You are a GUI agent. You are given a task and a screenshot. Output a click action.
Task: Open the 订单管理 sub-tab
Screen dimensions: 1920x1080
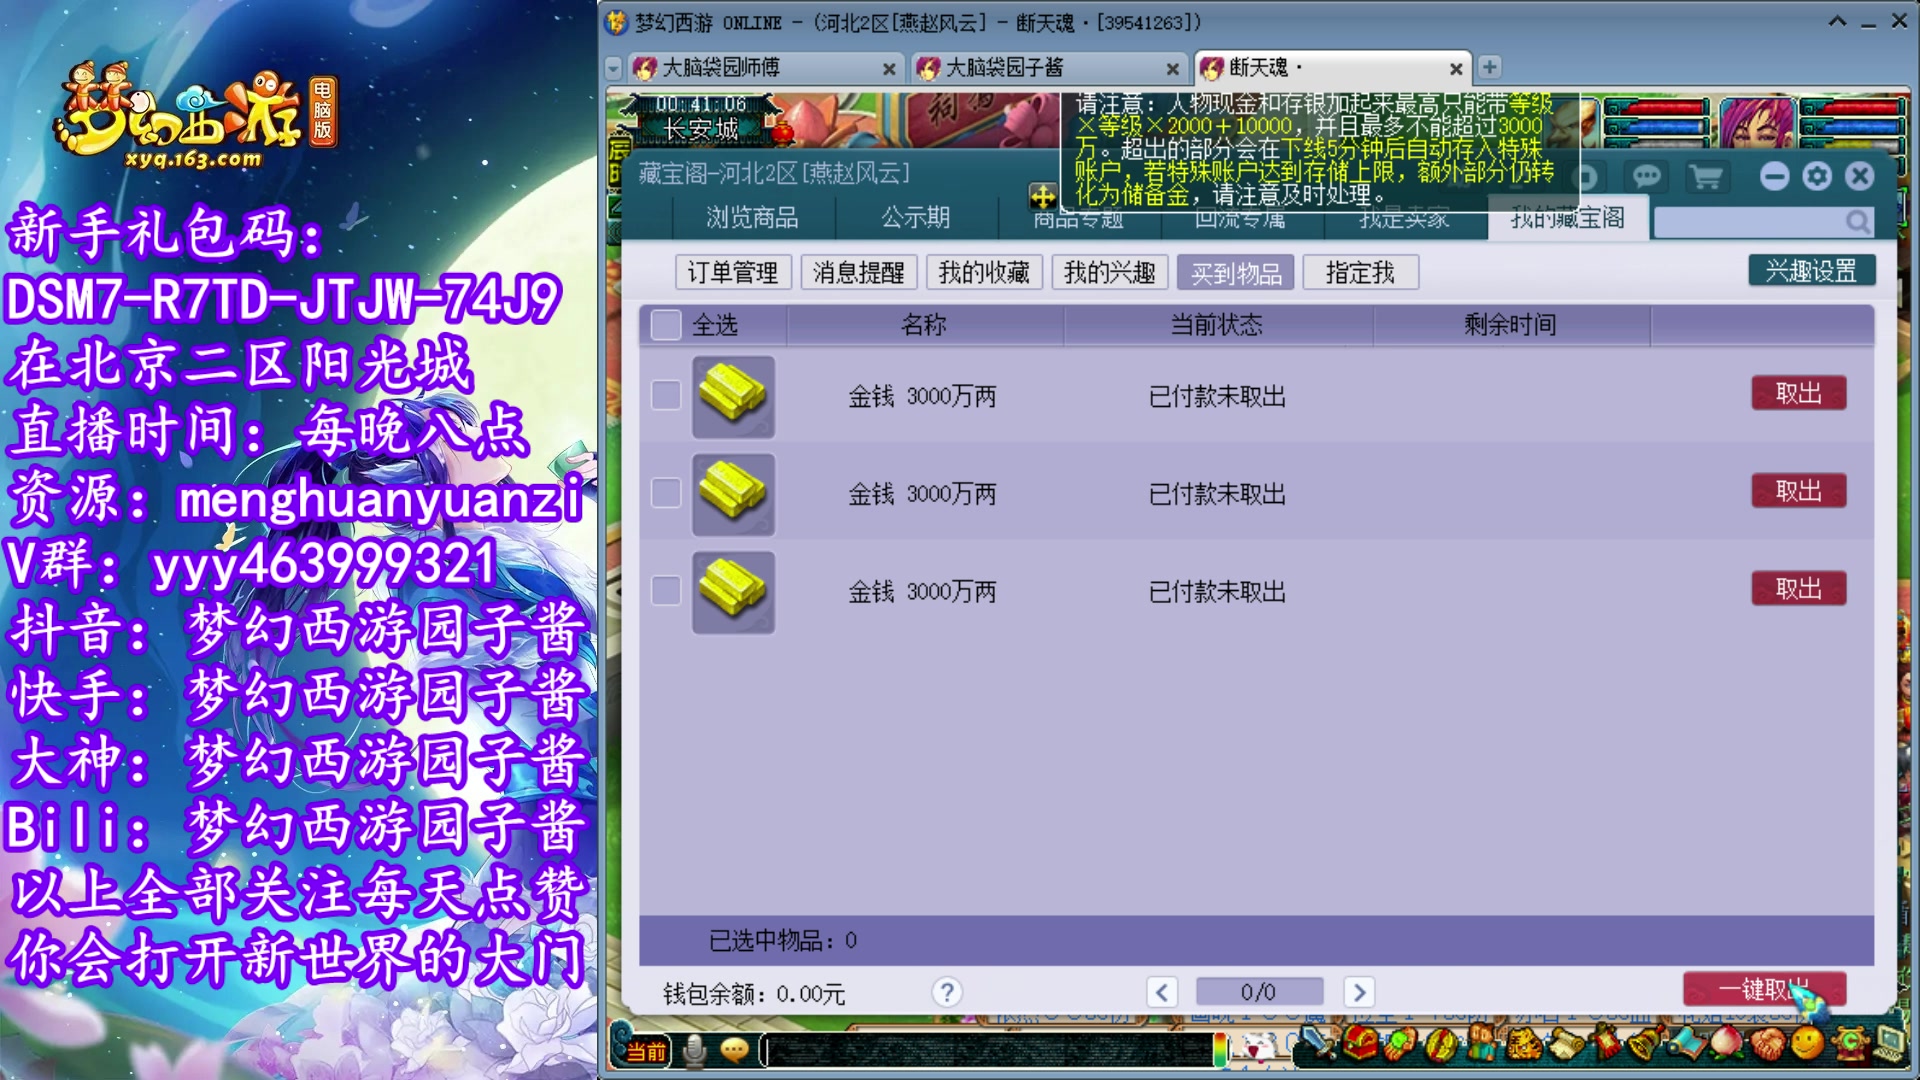coord(732,272)
